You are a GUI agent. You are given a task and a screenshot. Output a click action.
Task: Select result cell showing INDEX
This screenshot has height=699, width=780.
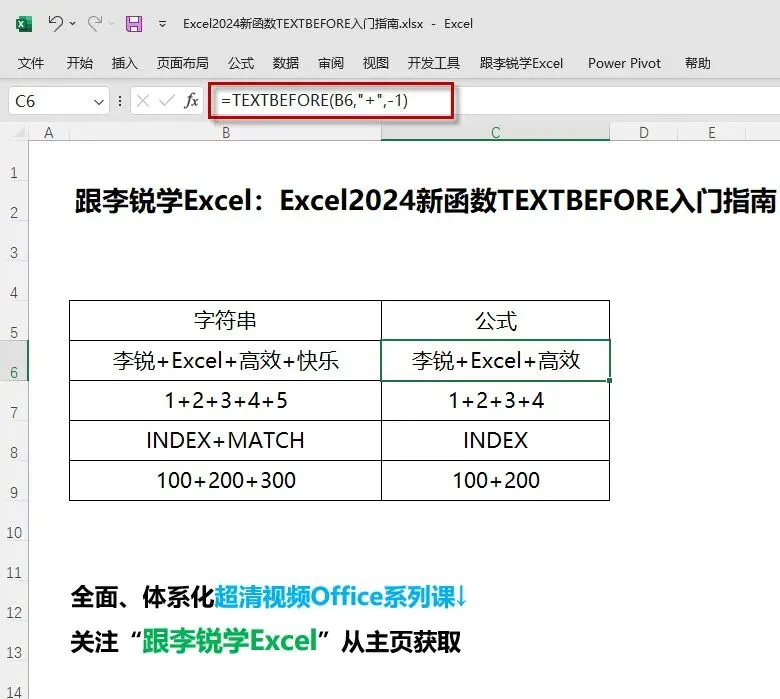pos(495,440)
